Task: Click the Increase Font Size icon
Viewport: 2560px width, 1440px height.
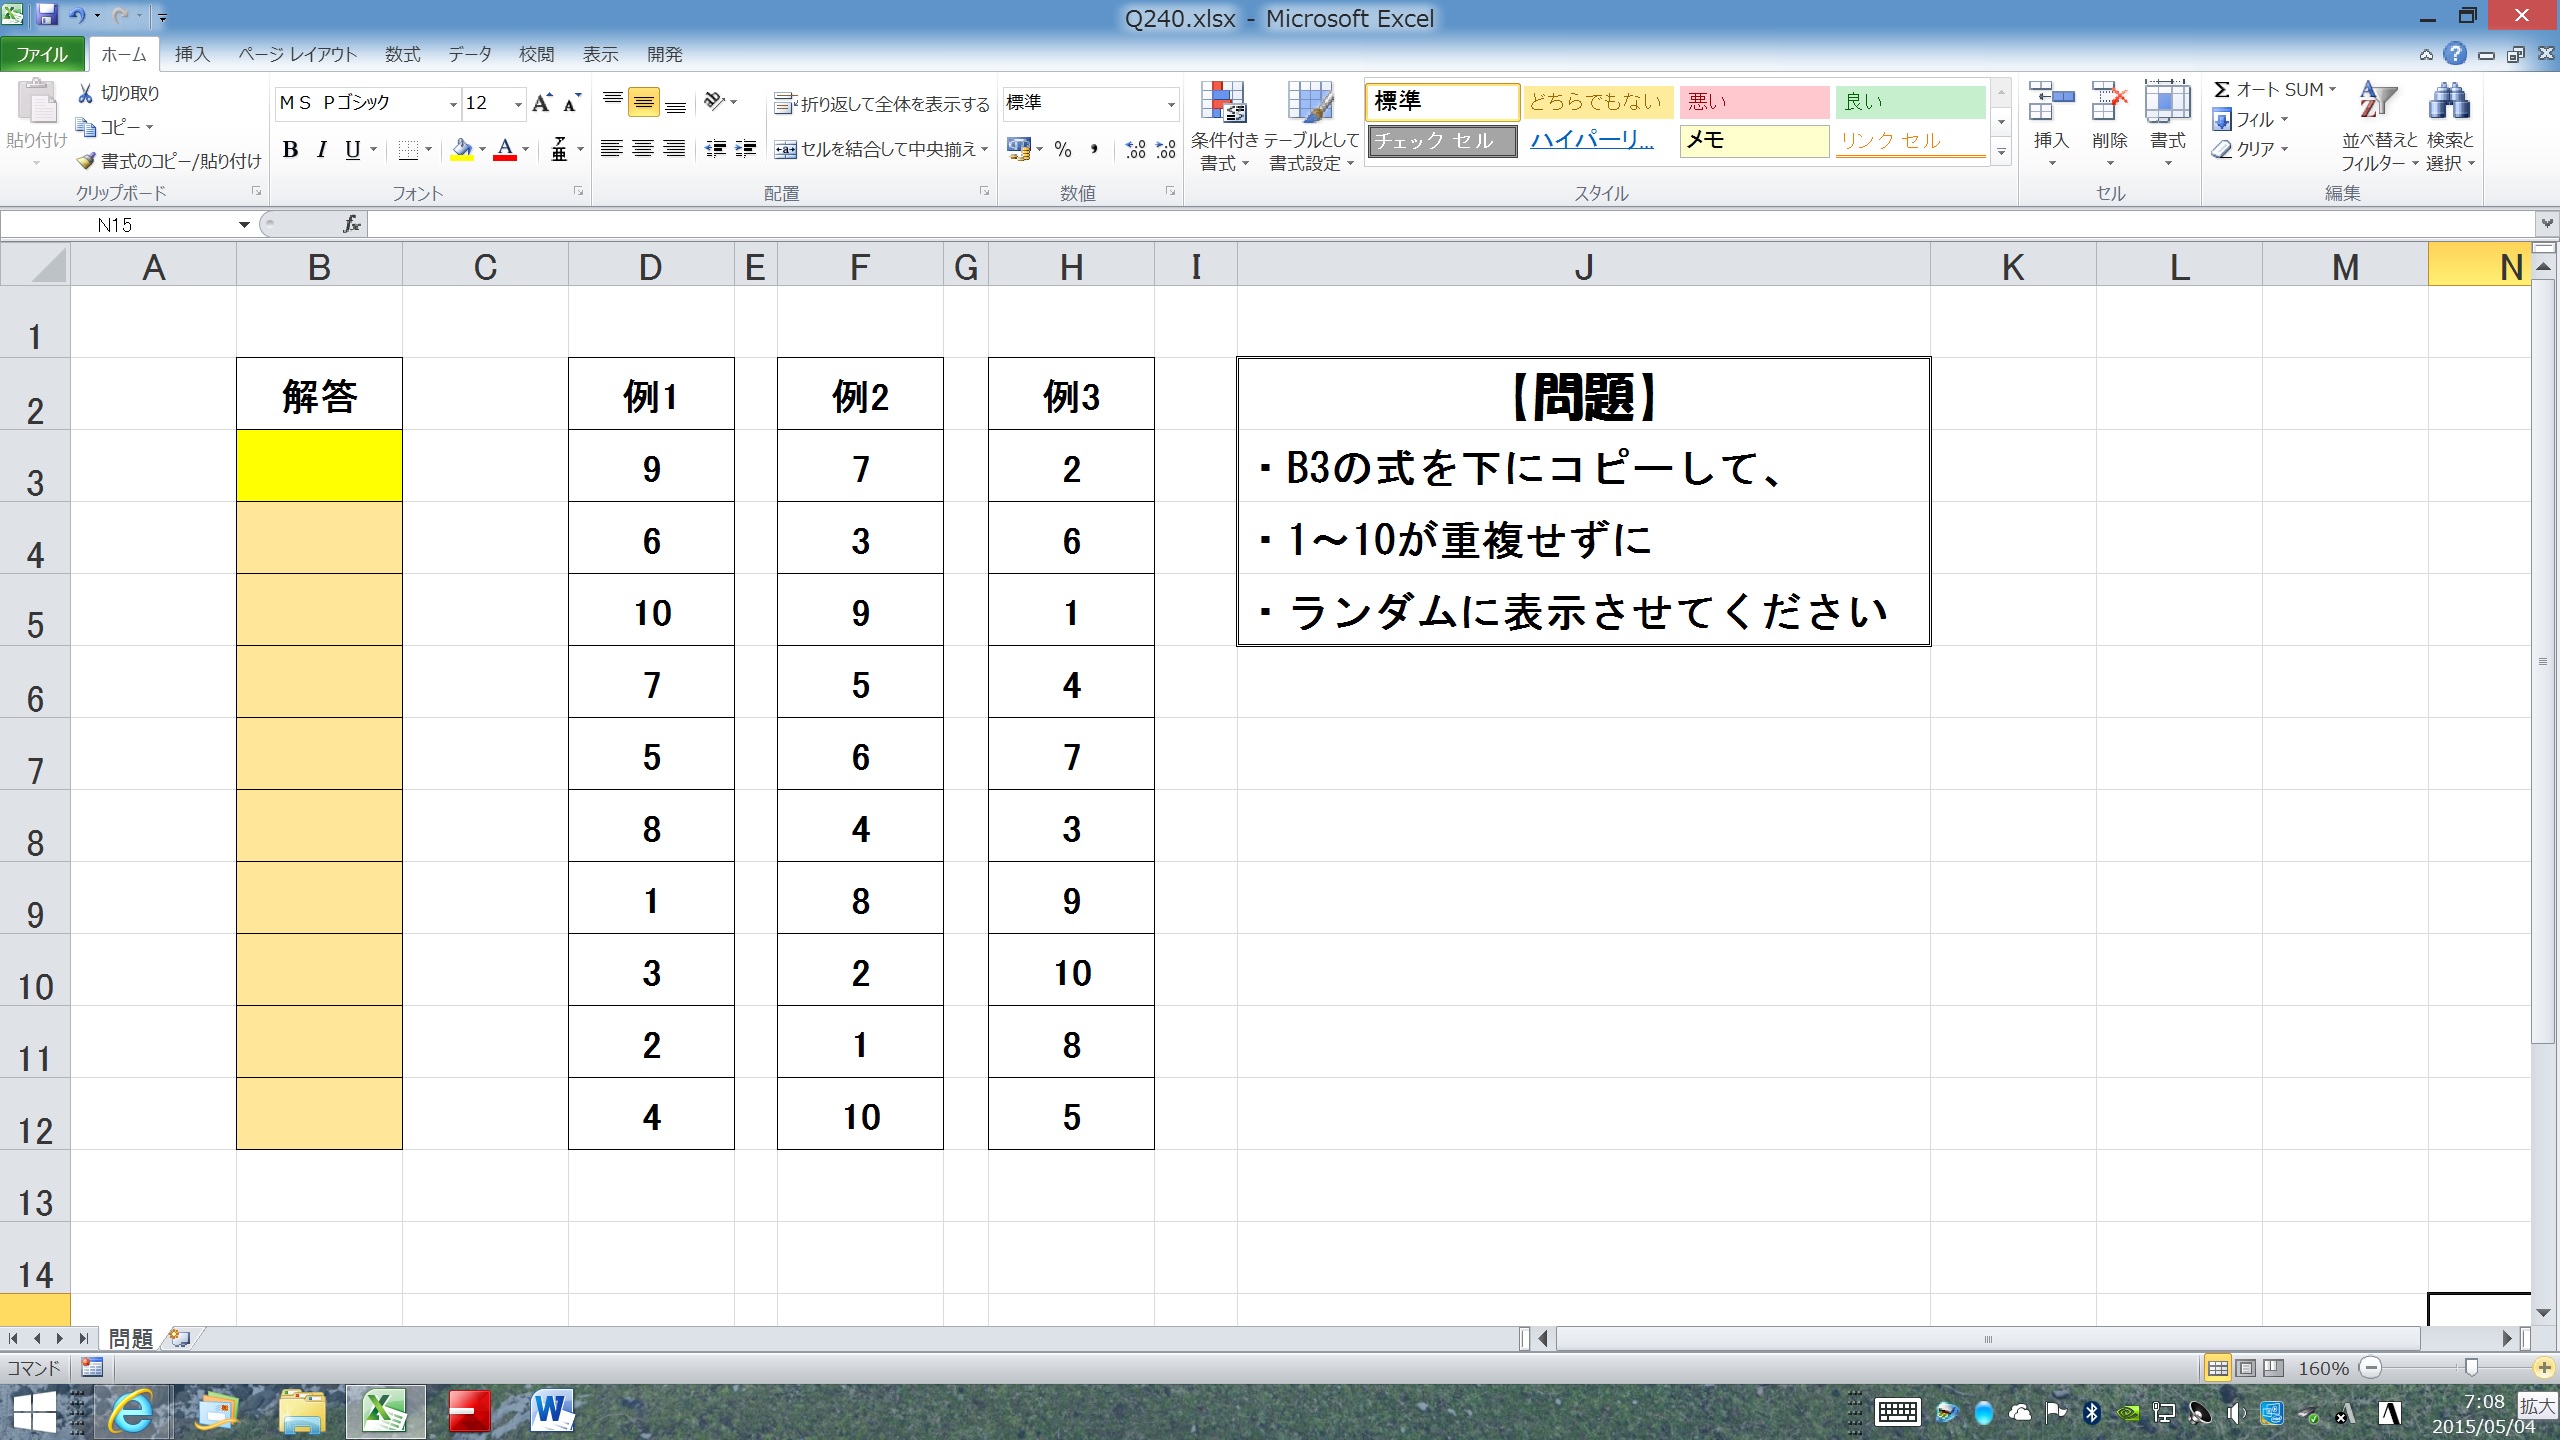Action: tap(541, 103)
